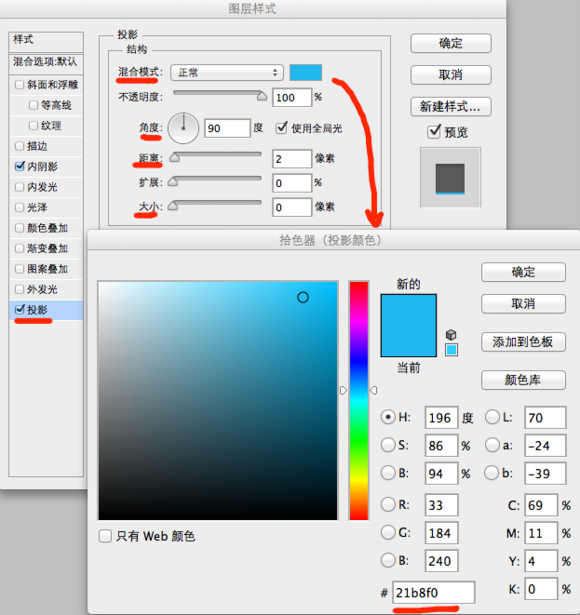Click the 不透明度 opacity slider handle
580x615 pixels.
262,96
